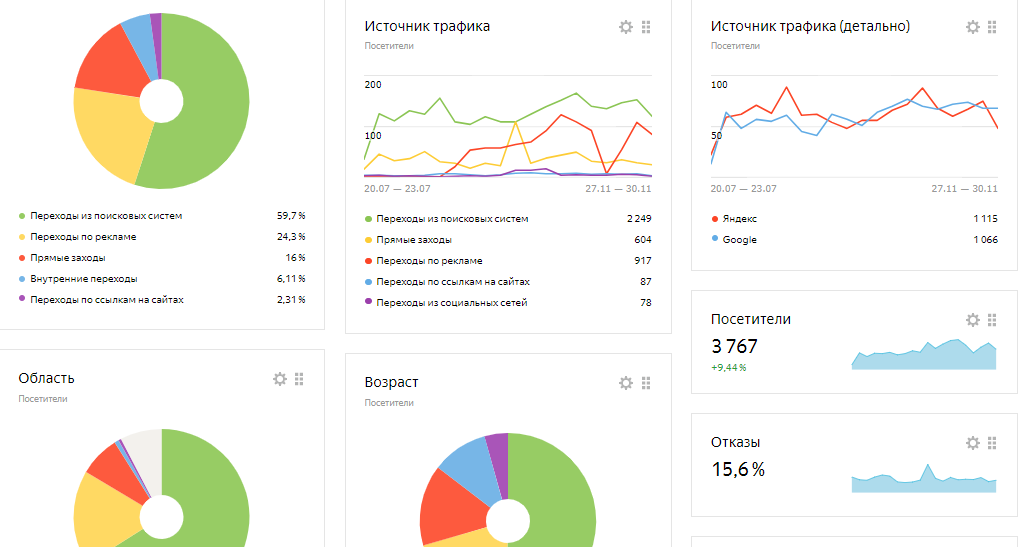Click the Яндекс vs Google line chart
Viewport: 1020px width, 547px height.
click(854, 127)
